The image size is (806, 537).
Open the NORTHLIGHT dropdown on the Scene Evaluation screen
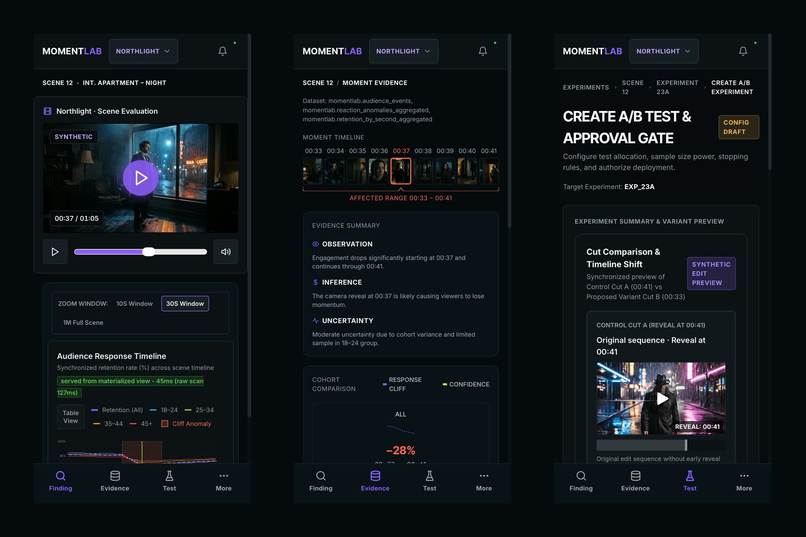pos(143,51)
